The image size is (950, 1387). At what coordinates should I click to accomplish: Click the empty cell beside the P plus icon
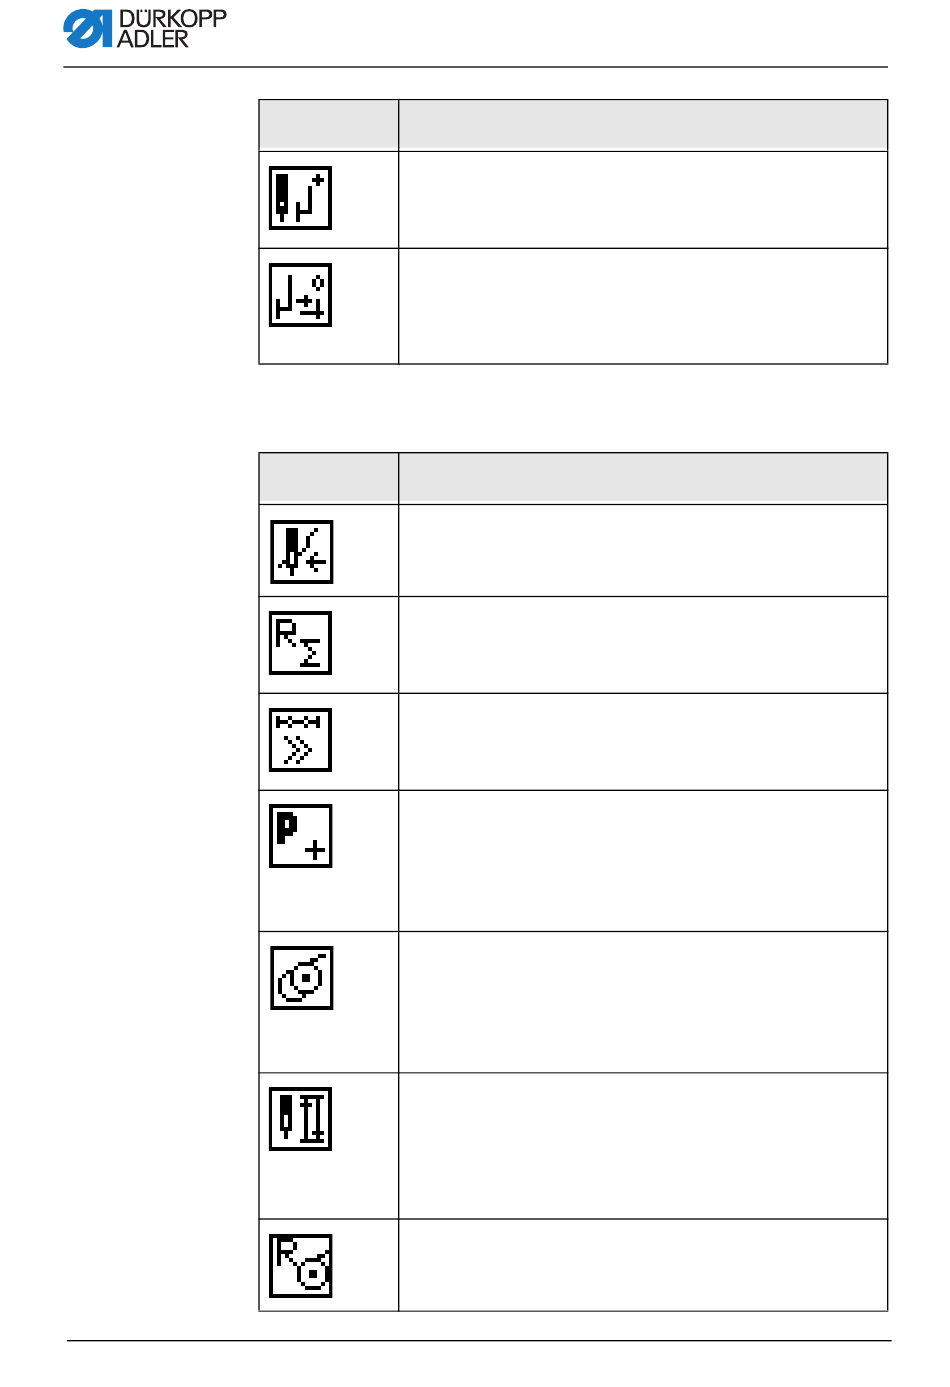click(x=643, y=861)
